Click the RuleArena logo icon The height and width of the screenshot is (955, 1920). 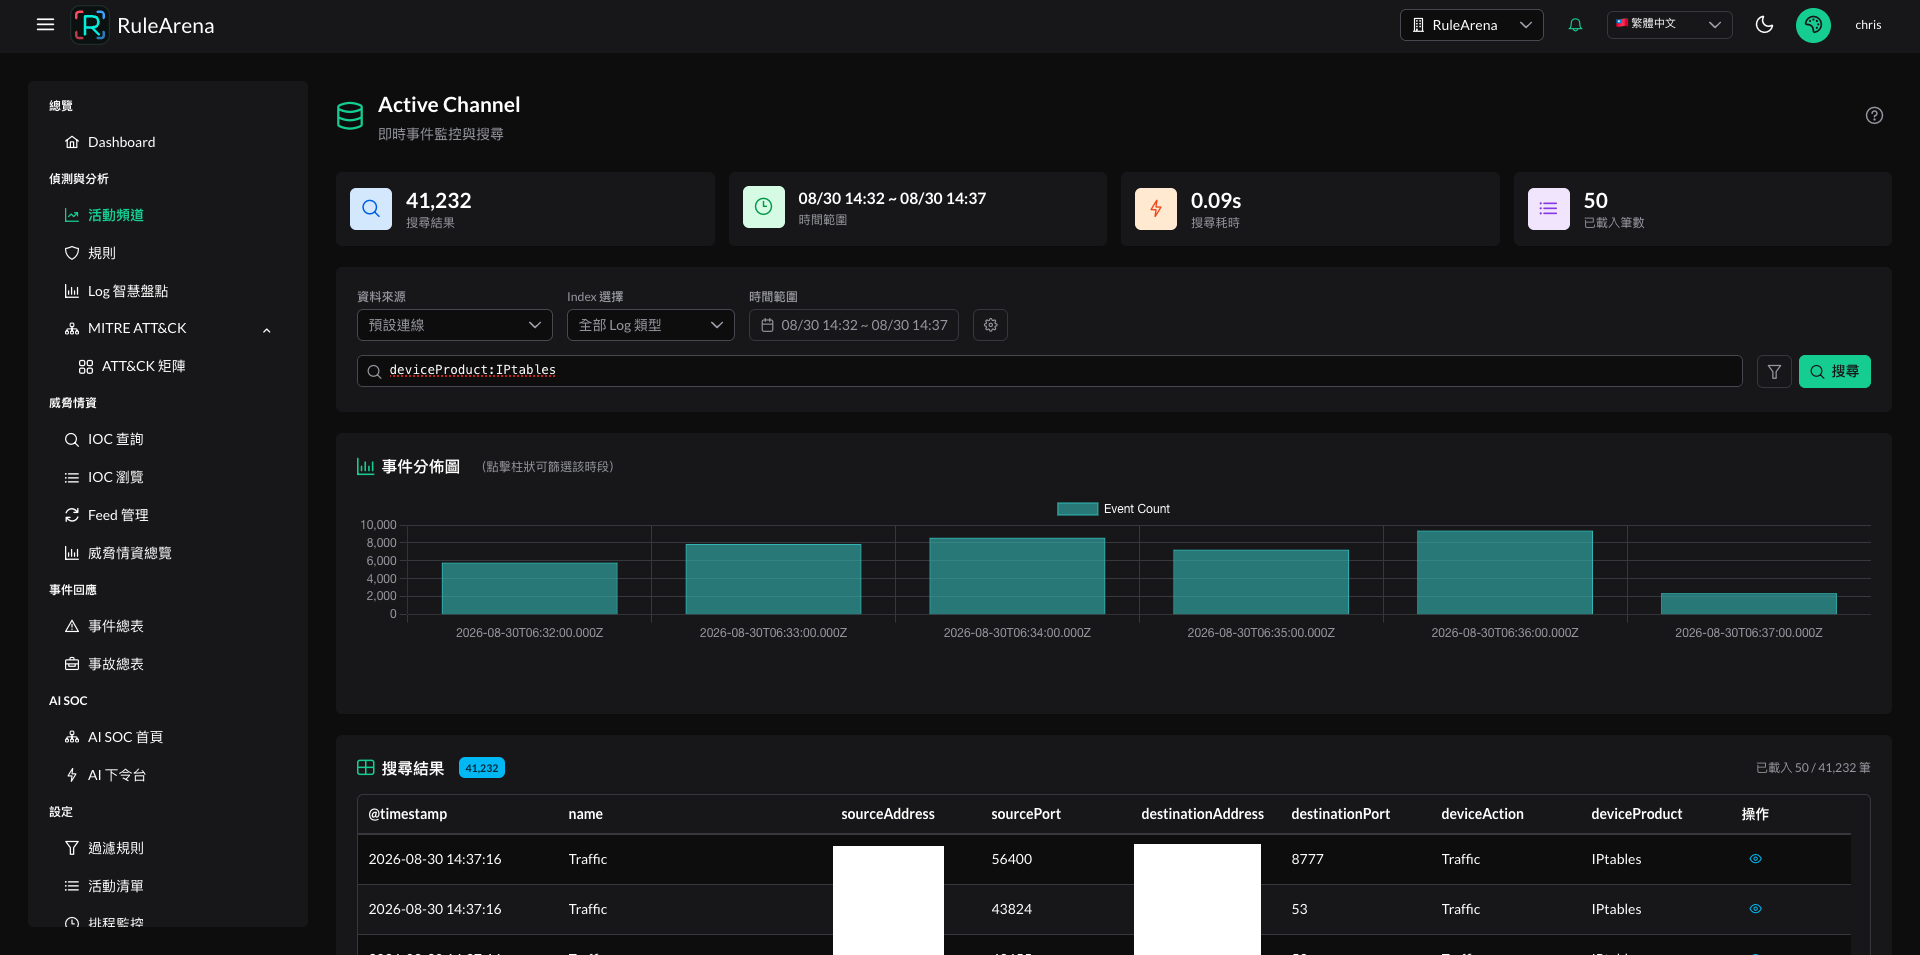tap(90, 25)
